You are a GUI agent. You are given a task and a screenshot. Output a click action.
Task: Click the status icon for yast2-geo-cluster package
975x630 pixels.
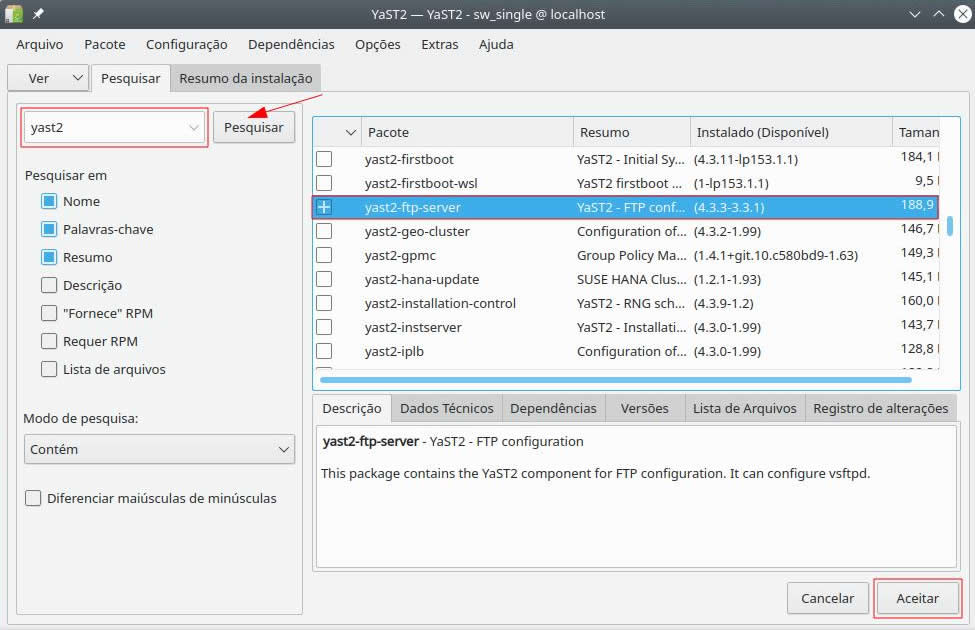[x=324, y=231]
